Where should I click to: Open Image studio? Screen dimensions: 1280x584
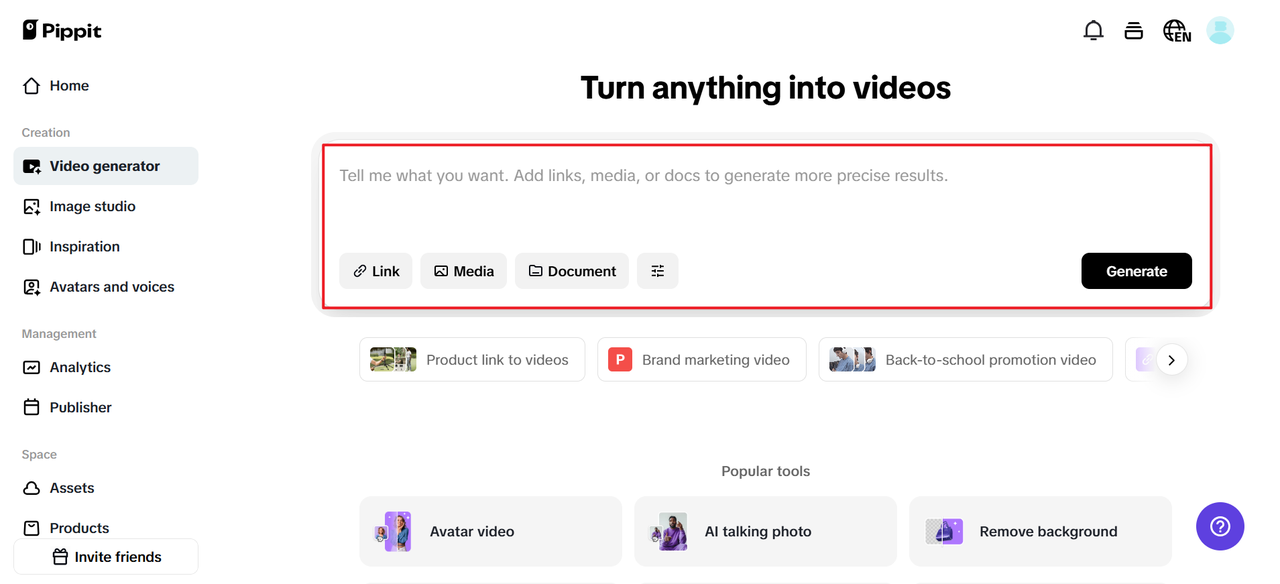(x=106, y=206)
